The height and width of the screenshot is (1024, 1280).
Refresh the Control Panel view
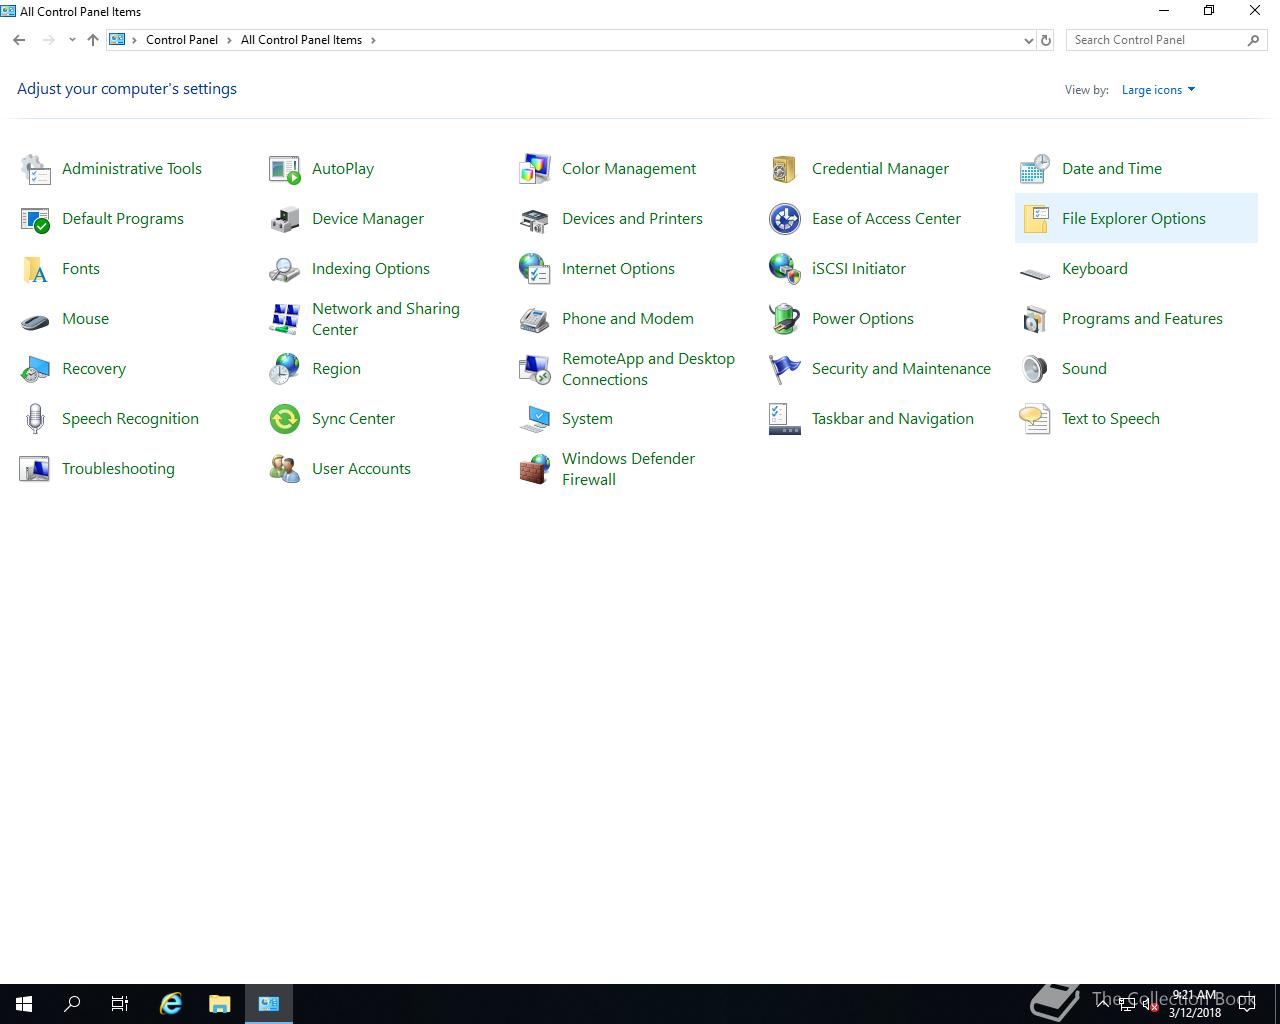point(1046,40)
